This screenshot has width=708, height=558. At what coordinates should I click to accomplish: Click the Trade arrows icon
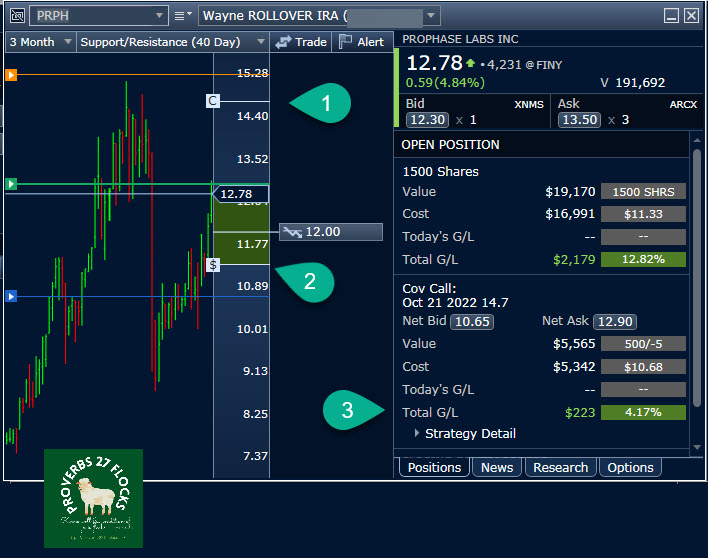tap(284, 42)
